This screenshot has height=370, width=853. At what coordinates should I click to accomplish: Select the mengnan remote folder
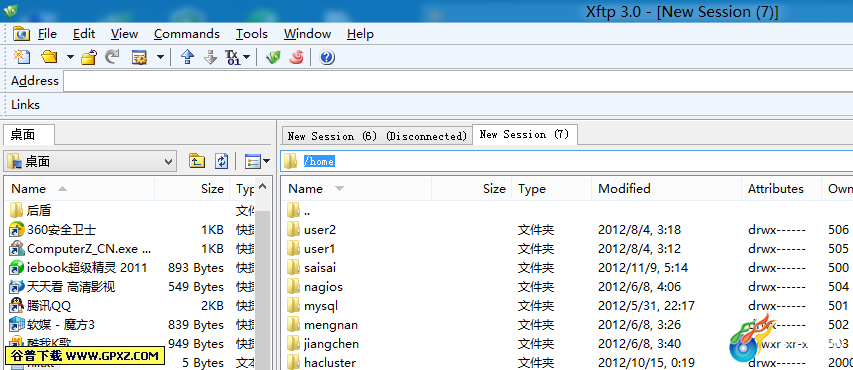[x=331, y=325]
